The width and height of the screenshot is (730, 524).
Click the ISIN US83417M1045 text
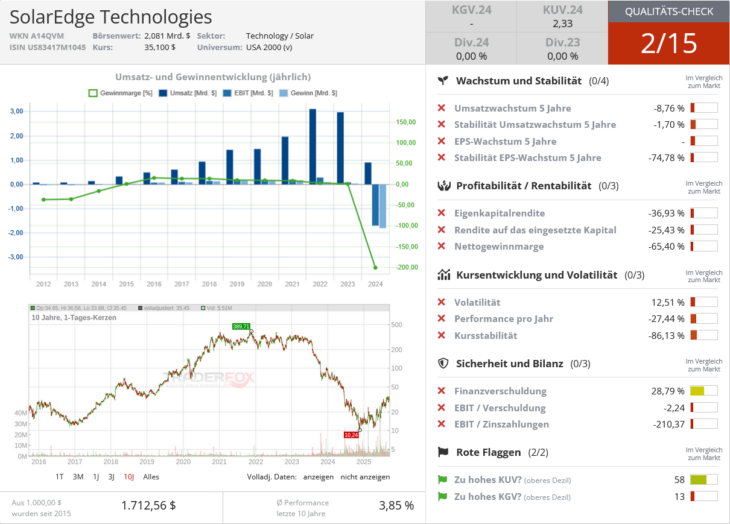point(47,47)
